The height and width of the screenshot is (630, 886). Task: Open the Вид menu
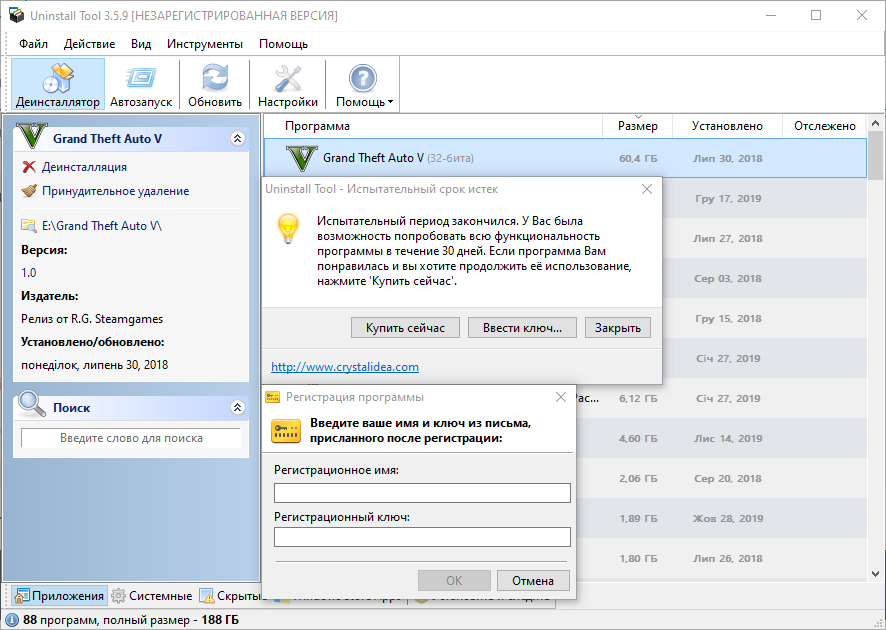tap(141, 44)
